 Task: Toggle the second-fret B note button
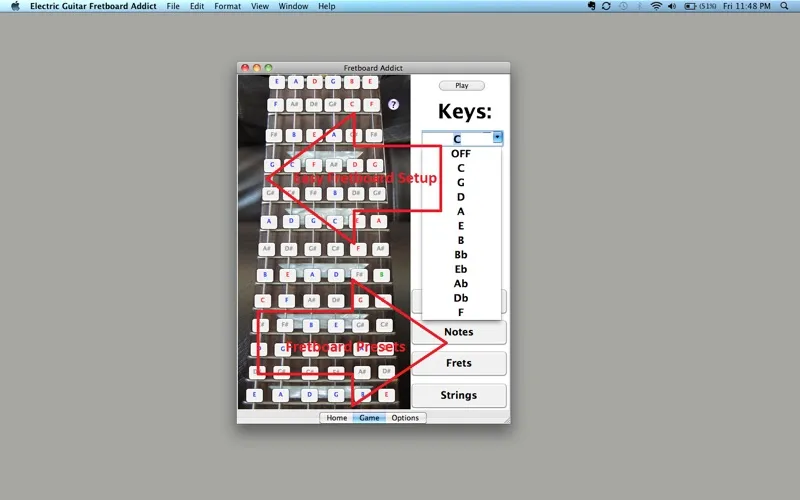pos(293,135)
